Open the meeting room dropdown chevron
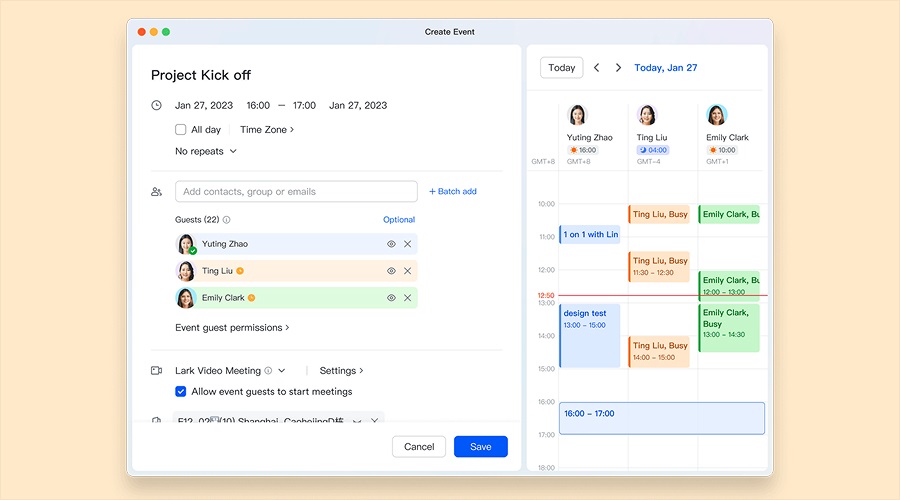The image size is (900, 500). click(357, 420)
